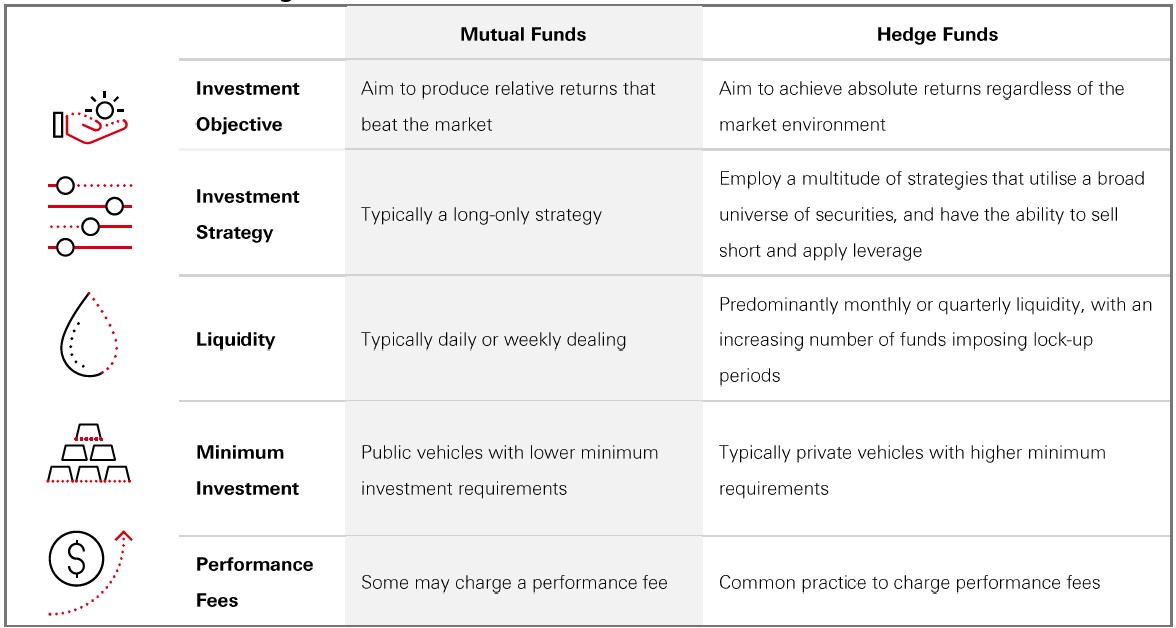Click 'Typically daily or weekly dealing' cell
This screenshot has height=628, width=1176.
493,339
